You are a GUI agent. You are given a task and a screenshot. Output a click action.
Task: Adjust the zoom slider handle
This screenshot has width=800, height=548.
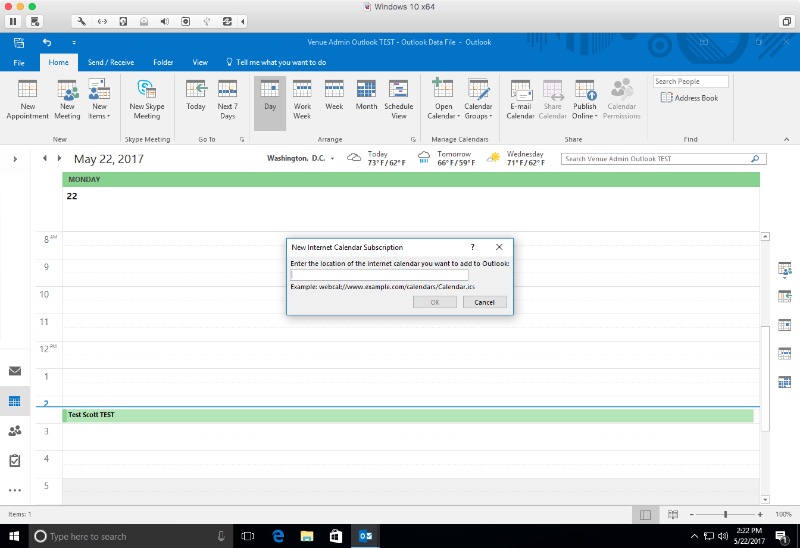click(725, 514)
